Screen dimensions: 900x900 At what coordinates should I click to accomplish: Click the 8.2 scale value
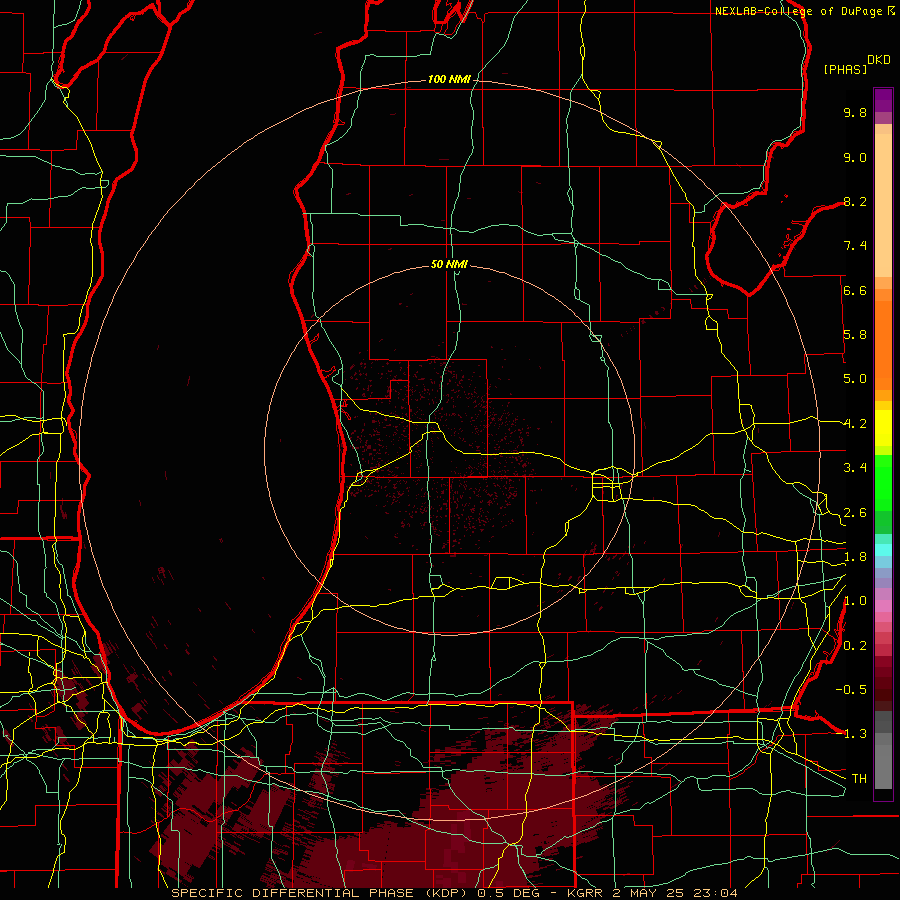[x=855, y=201]
